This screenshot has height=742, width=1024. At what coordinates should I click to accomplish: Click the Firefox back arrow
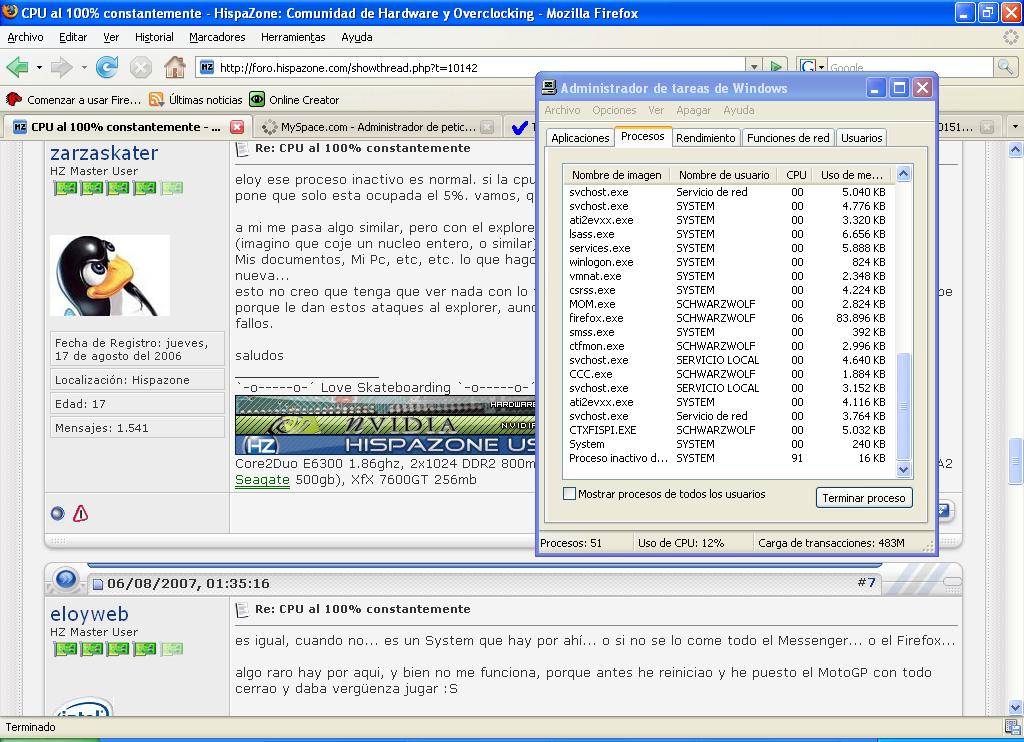tap(17, 68)
